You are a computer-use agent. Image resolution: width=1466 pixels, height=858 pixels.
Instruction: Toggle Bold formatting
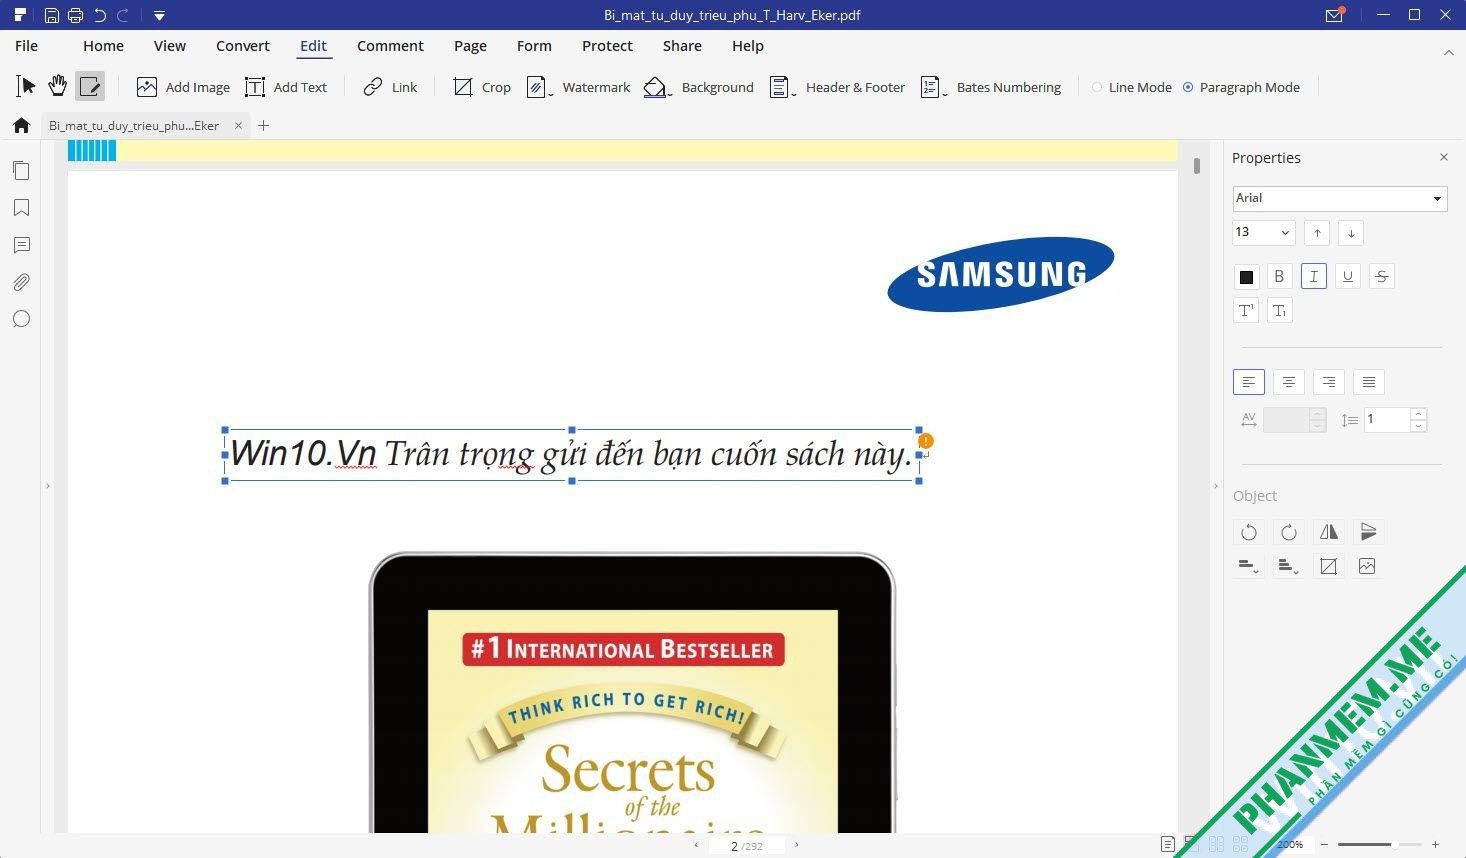pyautogui.click(x=1279, y=277)
